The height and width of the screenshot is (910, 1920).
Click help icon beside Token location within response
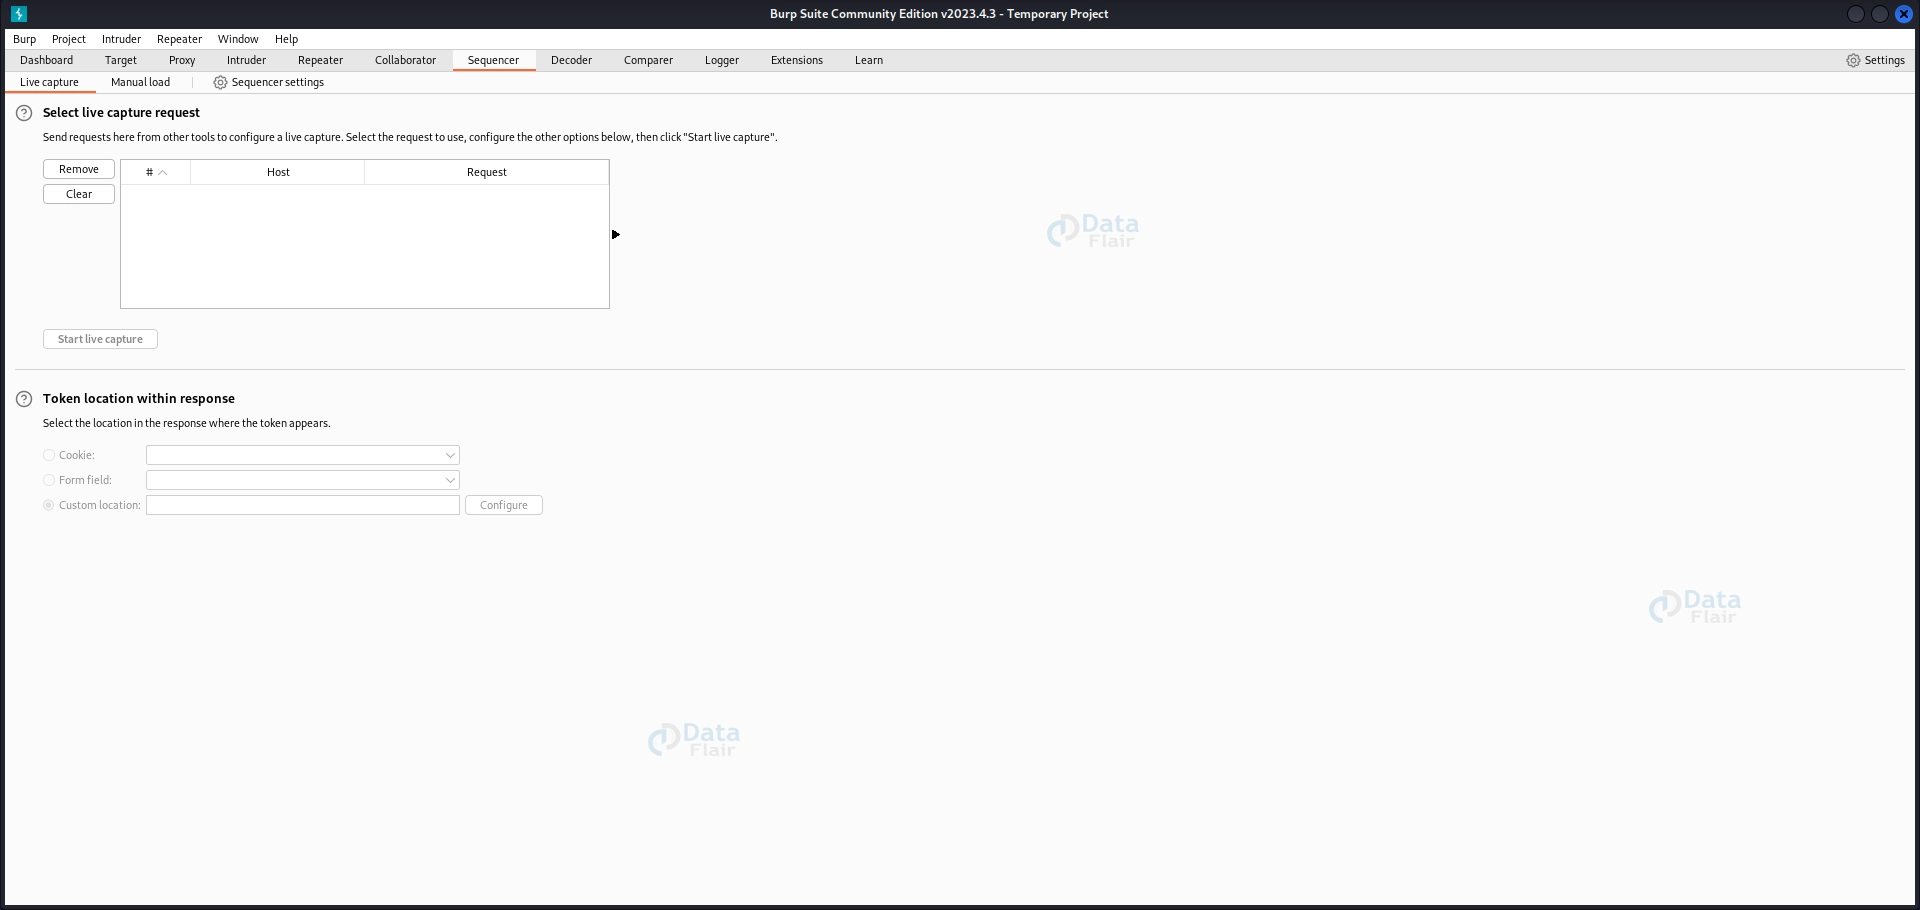click(x=24, y=399)
